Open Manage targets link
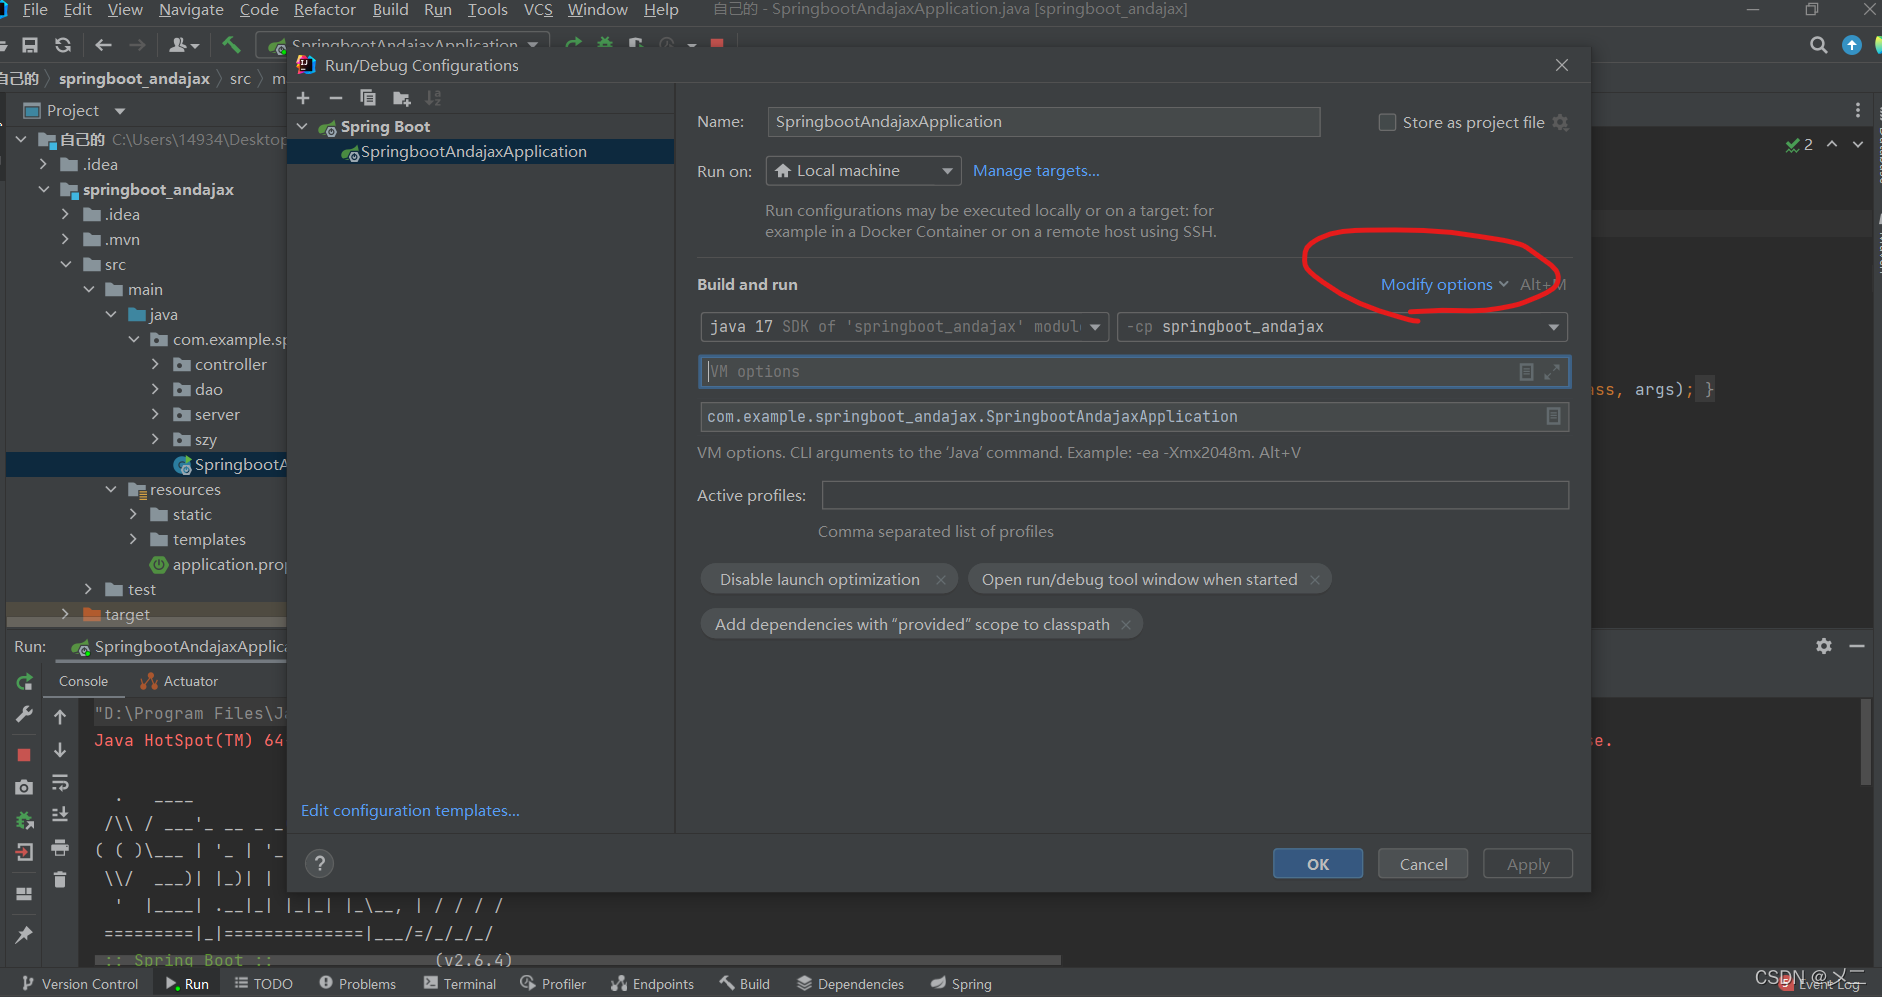Viewport: 1882px width, 997px height. pyautogui.click(x=1036, y=171)
